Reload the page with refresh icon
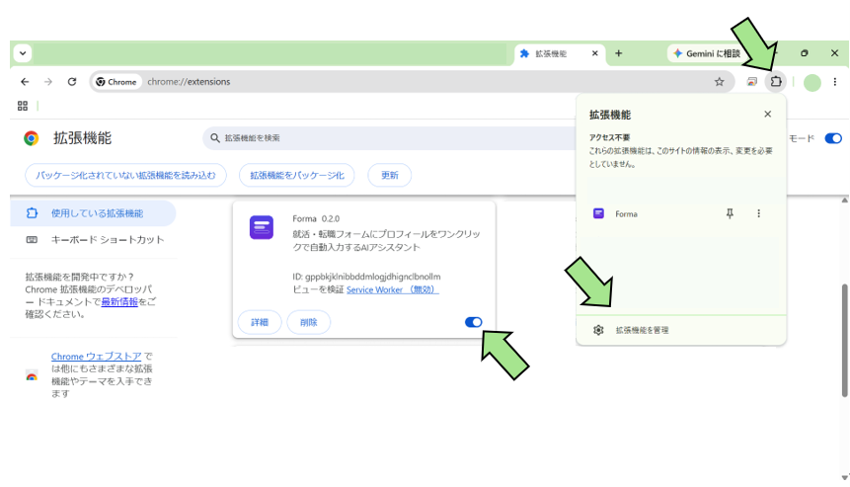Image resolution: width=850 pixels, height=487 pixels. click(72, 82)
